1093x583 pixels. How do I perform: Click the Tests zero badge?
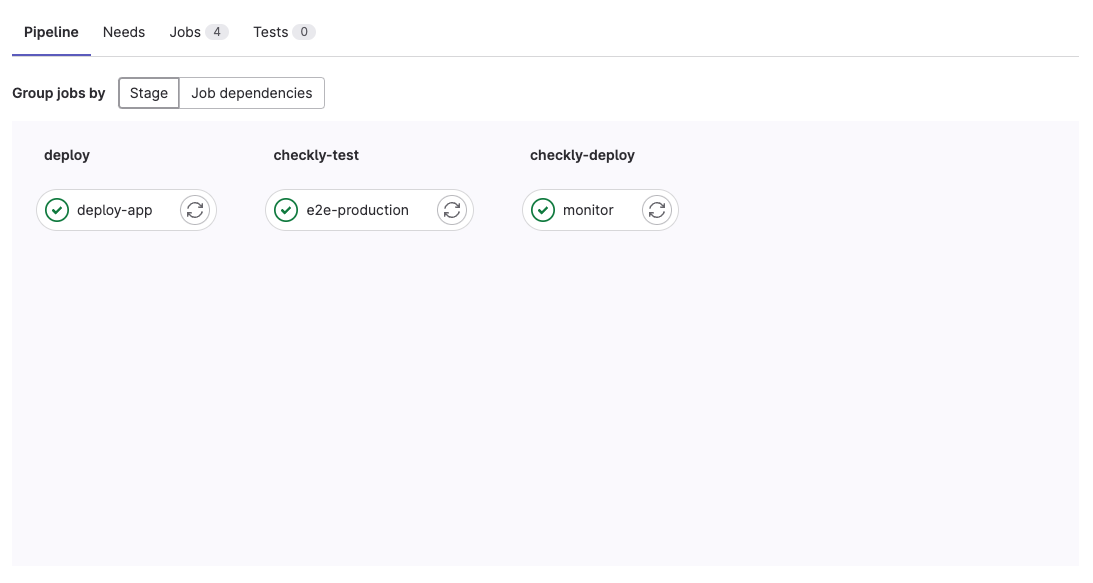click(306, 31)
